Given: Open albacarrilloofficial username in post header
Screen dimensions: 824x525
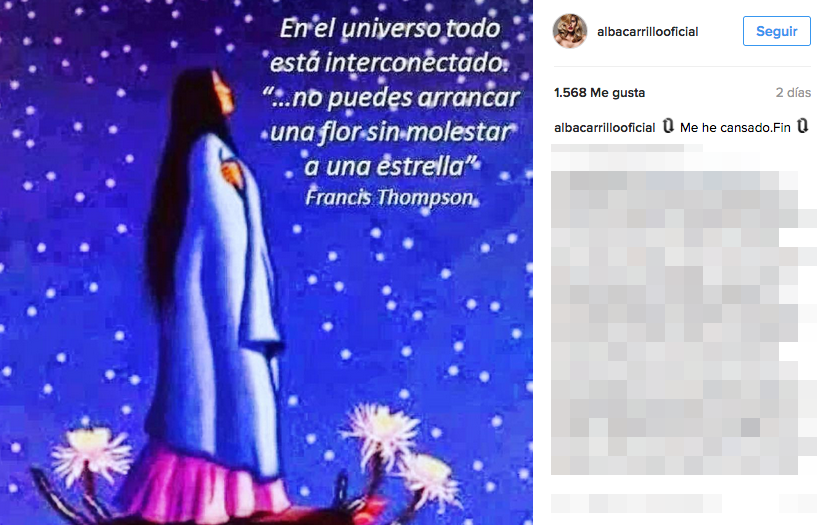Looking at the screenshot, I should point(647,32).
